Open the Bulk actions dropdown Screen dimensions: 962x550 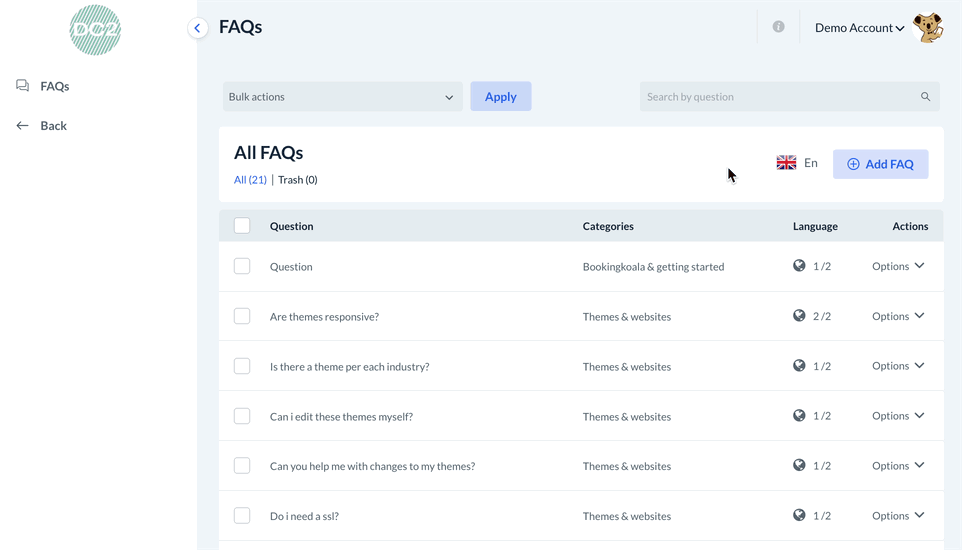tap(342, 97)
